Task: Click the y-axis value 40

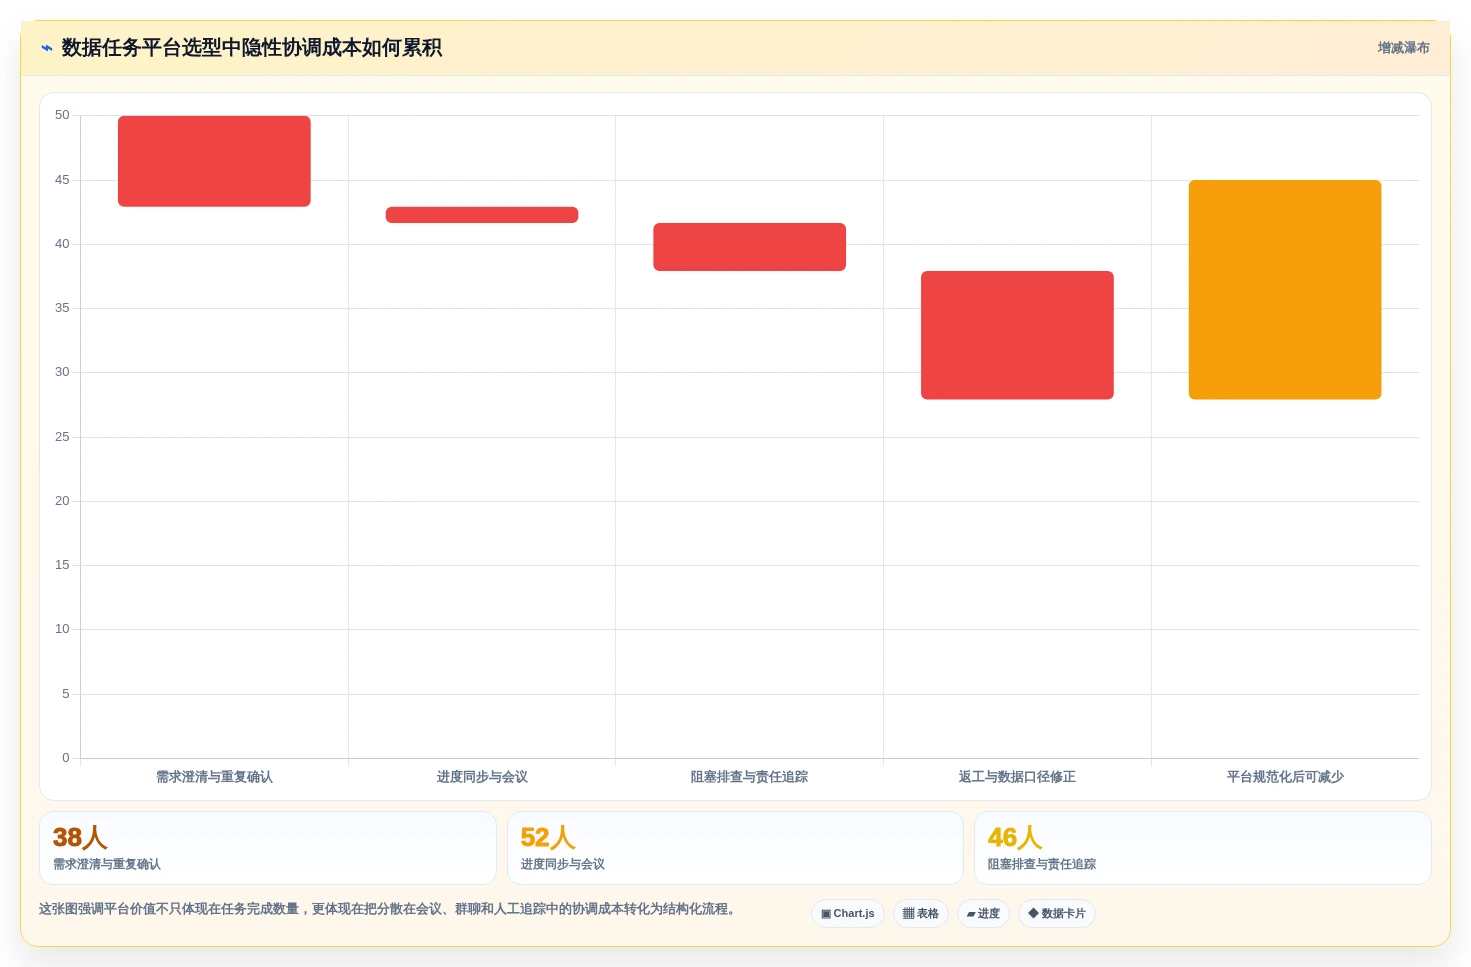Action: (x=62, y=244)
